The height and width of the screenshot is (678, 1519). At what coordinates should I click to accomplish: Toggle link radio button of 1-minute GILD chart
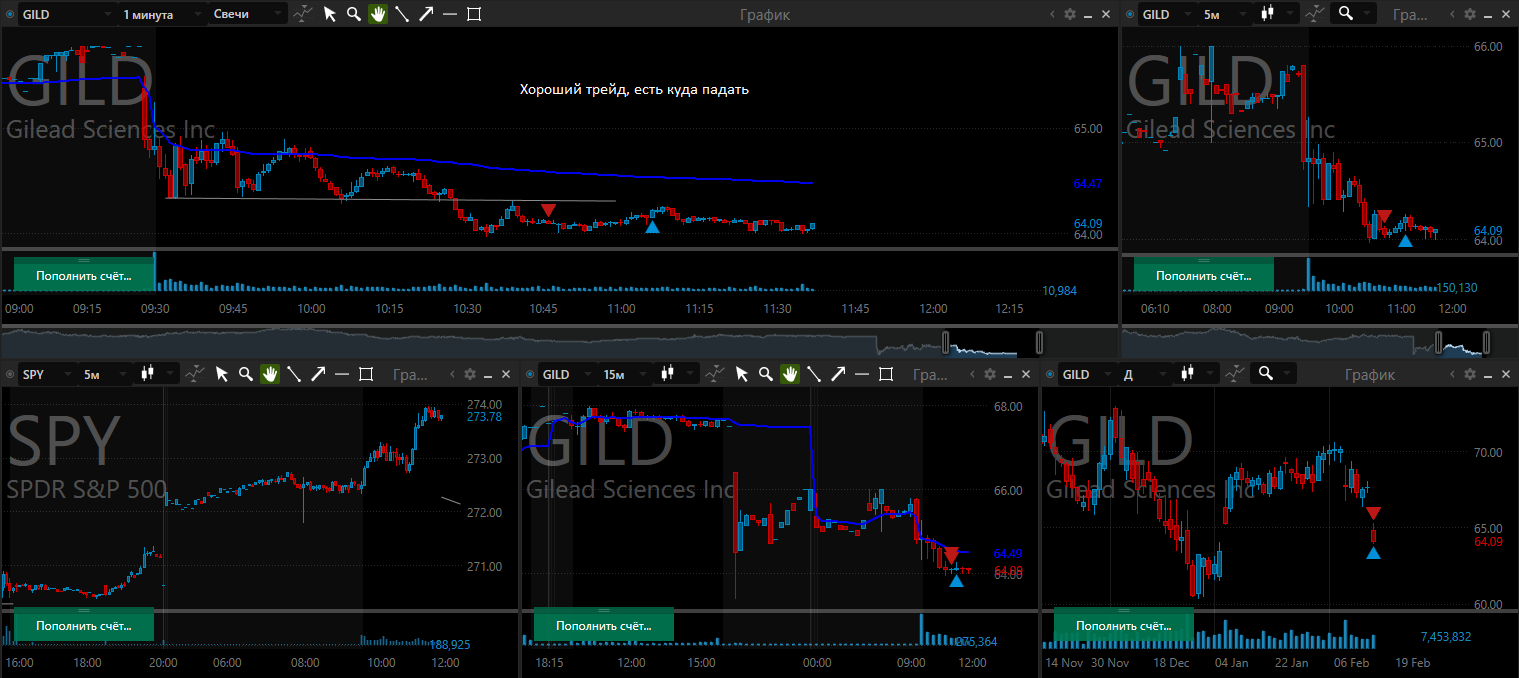(11, 14)
